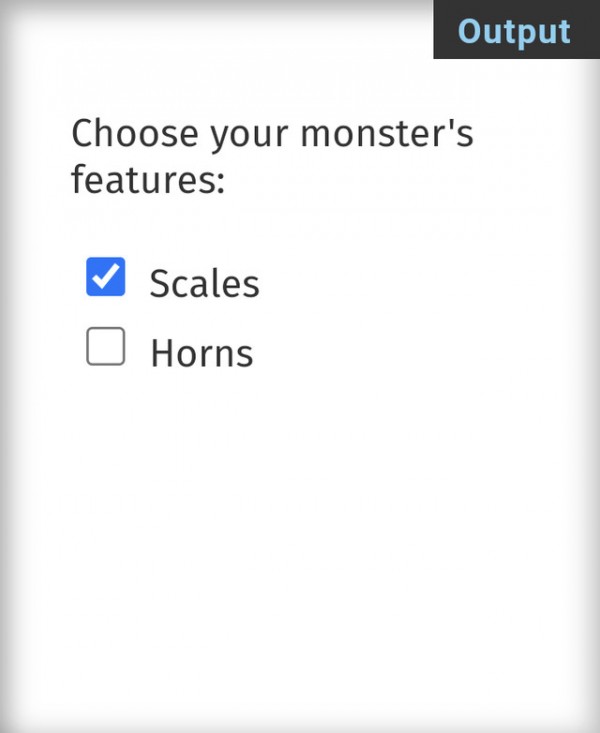Click the Horns label text
The height and width of the screenshot is (733, 600).
pos(201,353)
